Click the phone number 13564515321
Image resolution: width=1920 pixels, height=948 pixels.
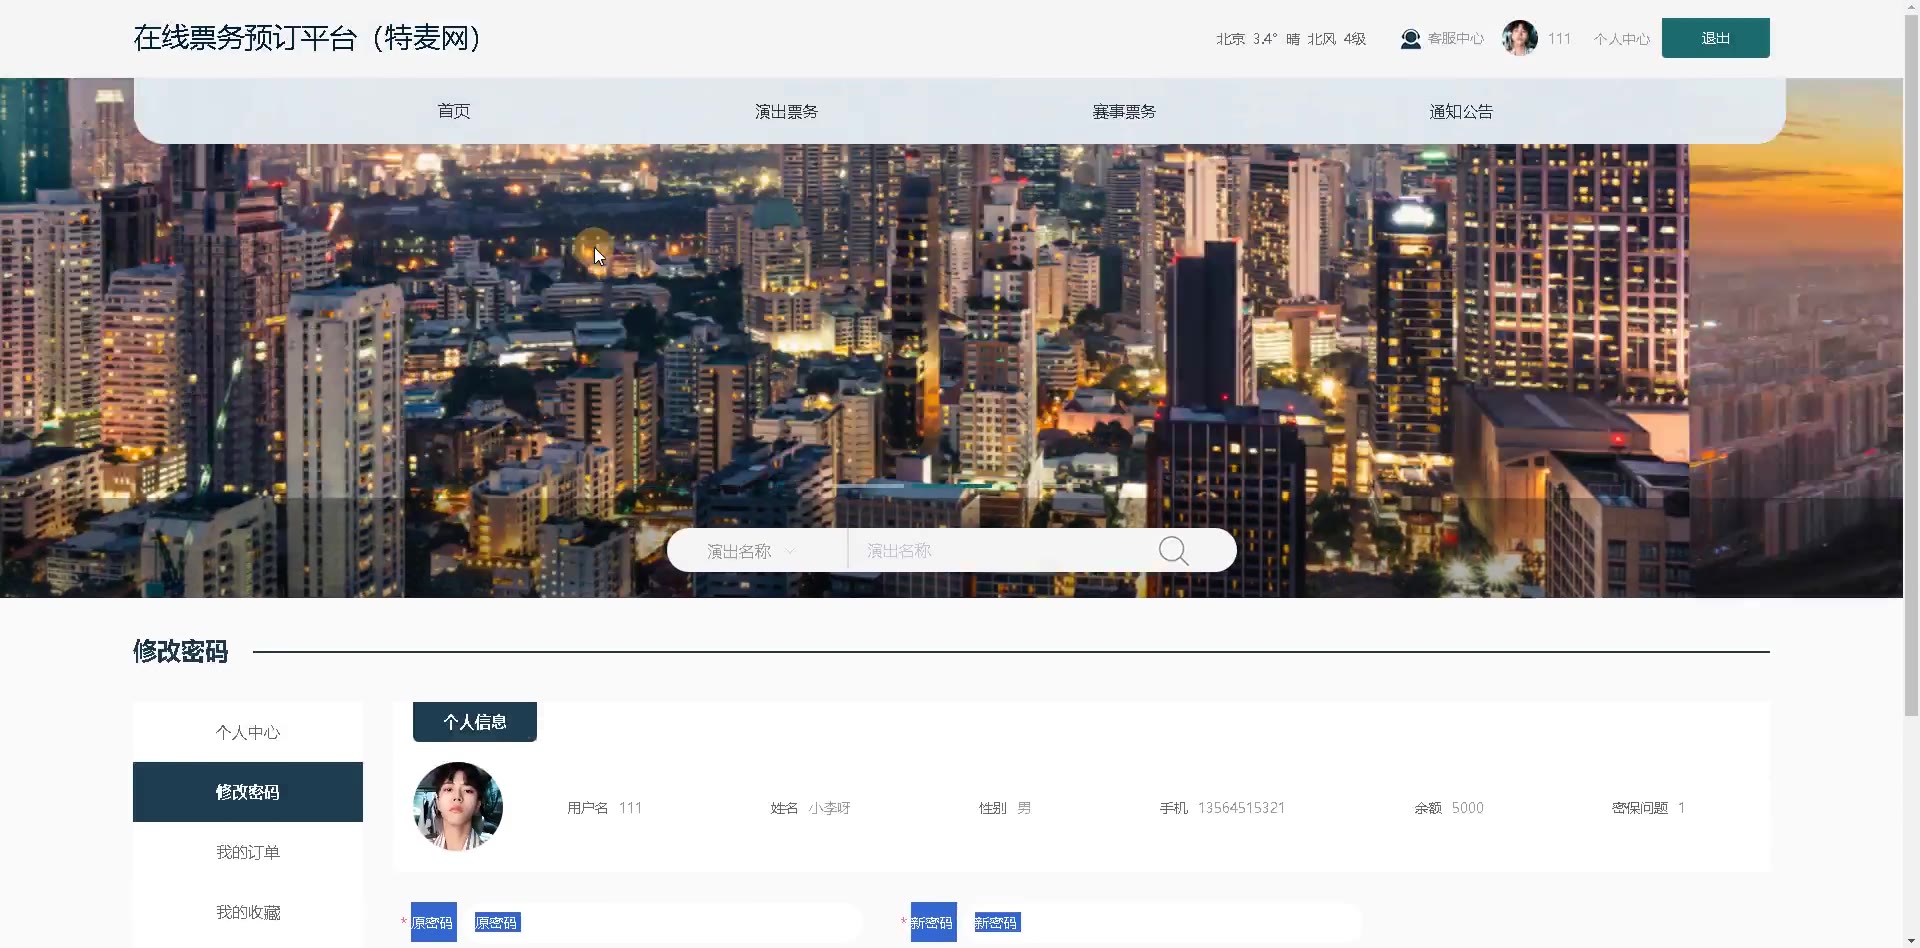[1241, 808]
